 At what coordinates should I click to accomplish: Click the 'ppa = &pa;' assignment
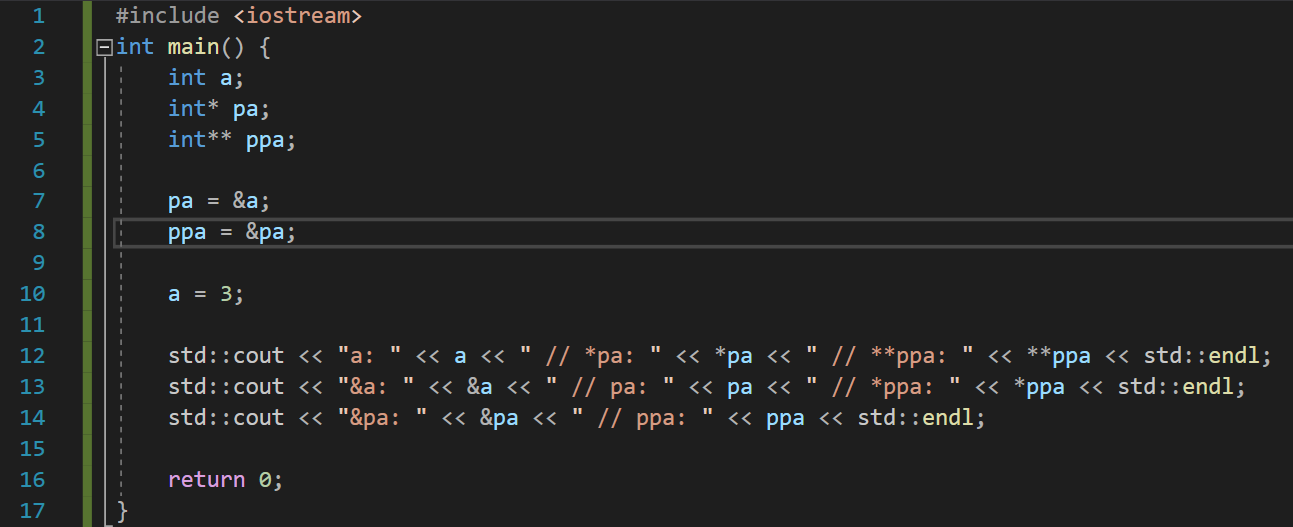232,232
